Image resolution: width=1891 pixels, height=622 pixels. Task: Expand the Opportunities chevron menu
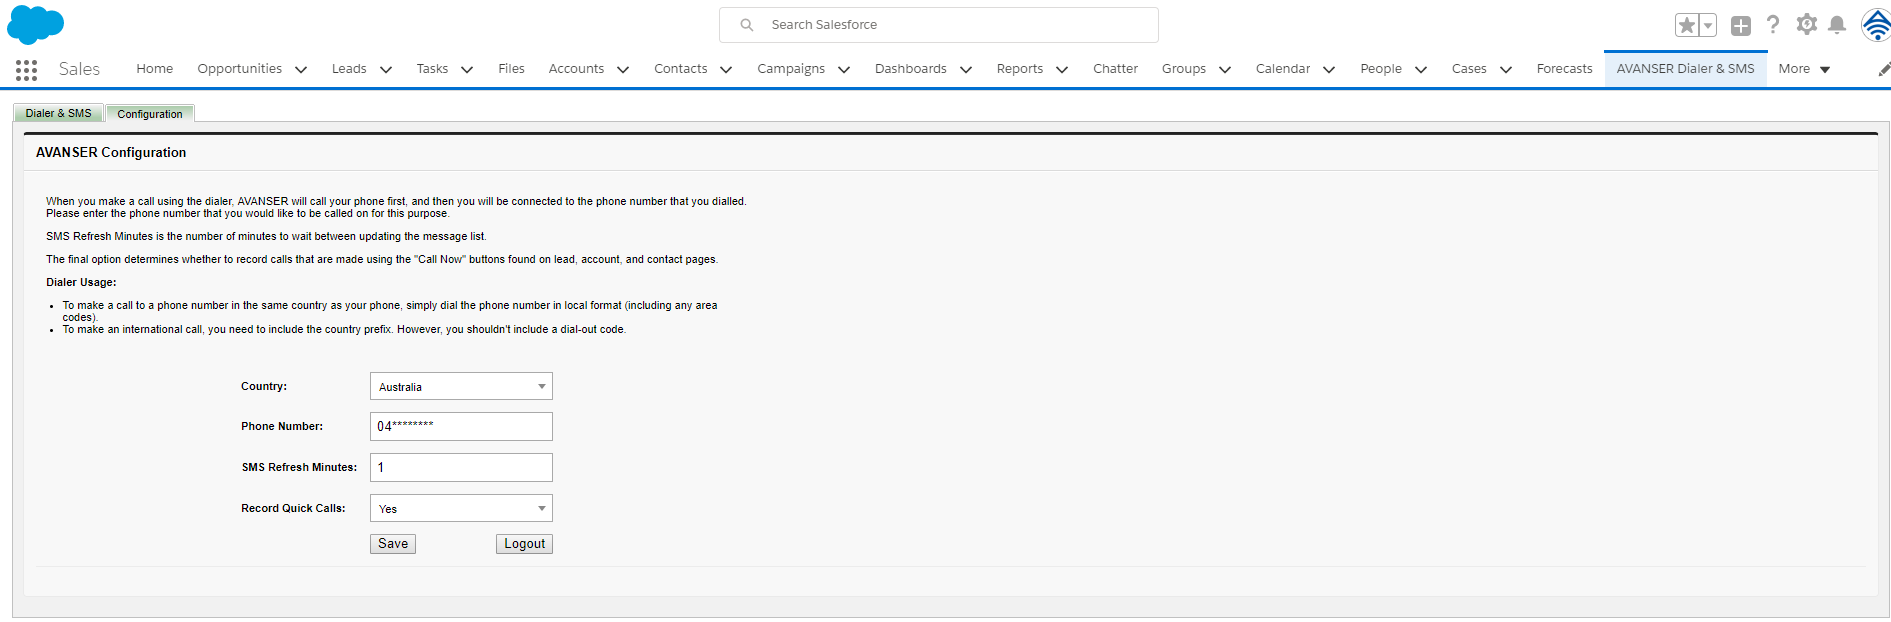point(301,70)
